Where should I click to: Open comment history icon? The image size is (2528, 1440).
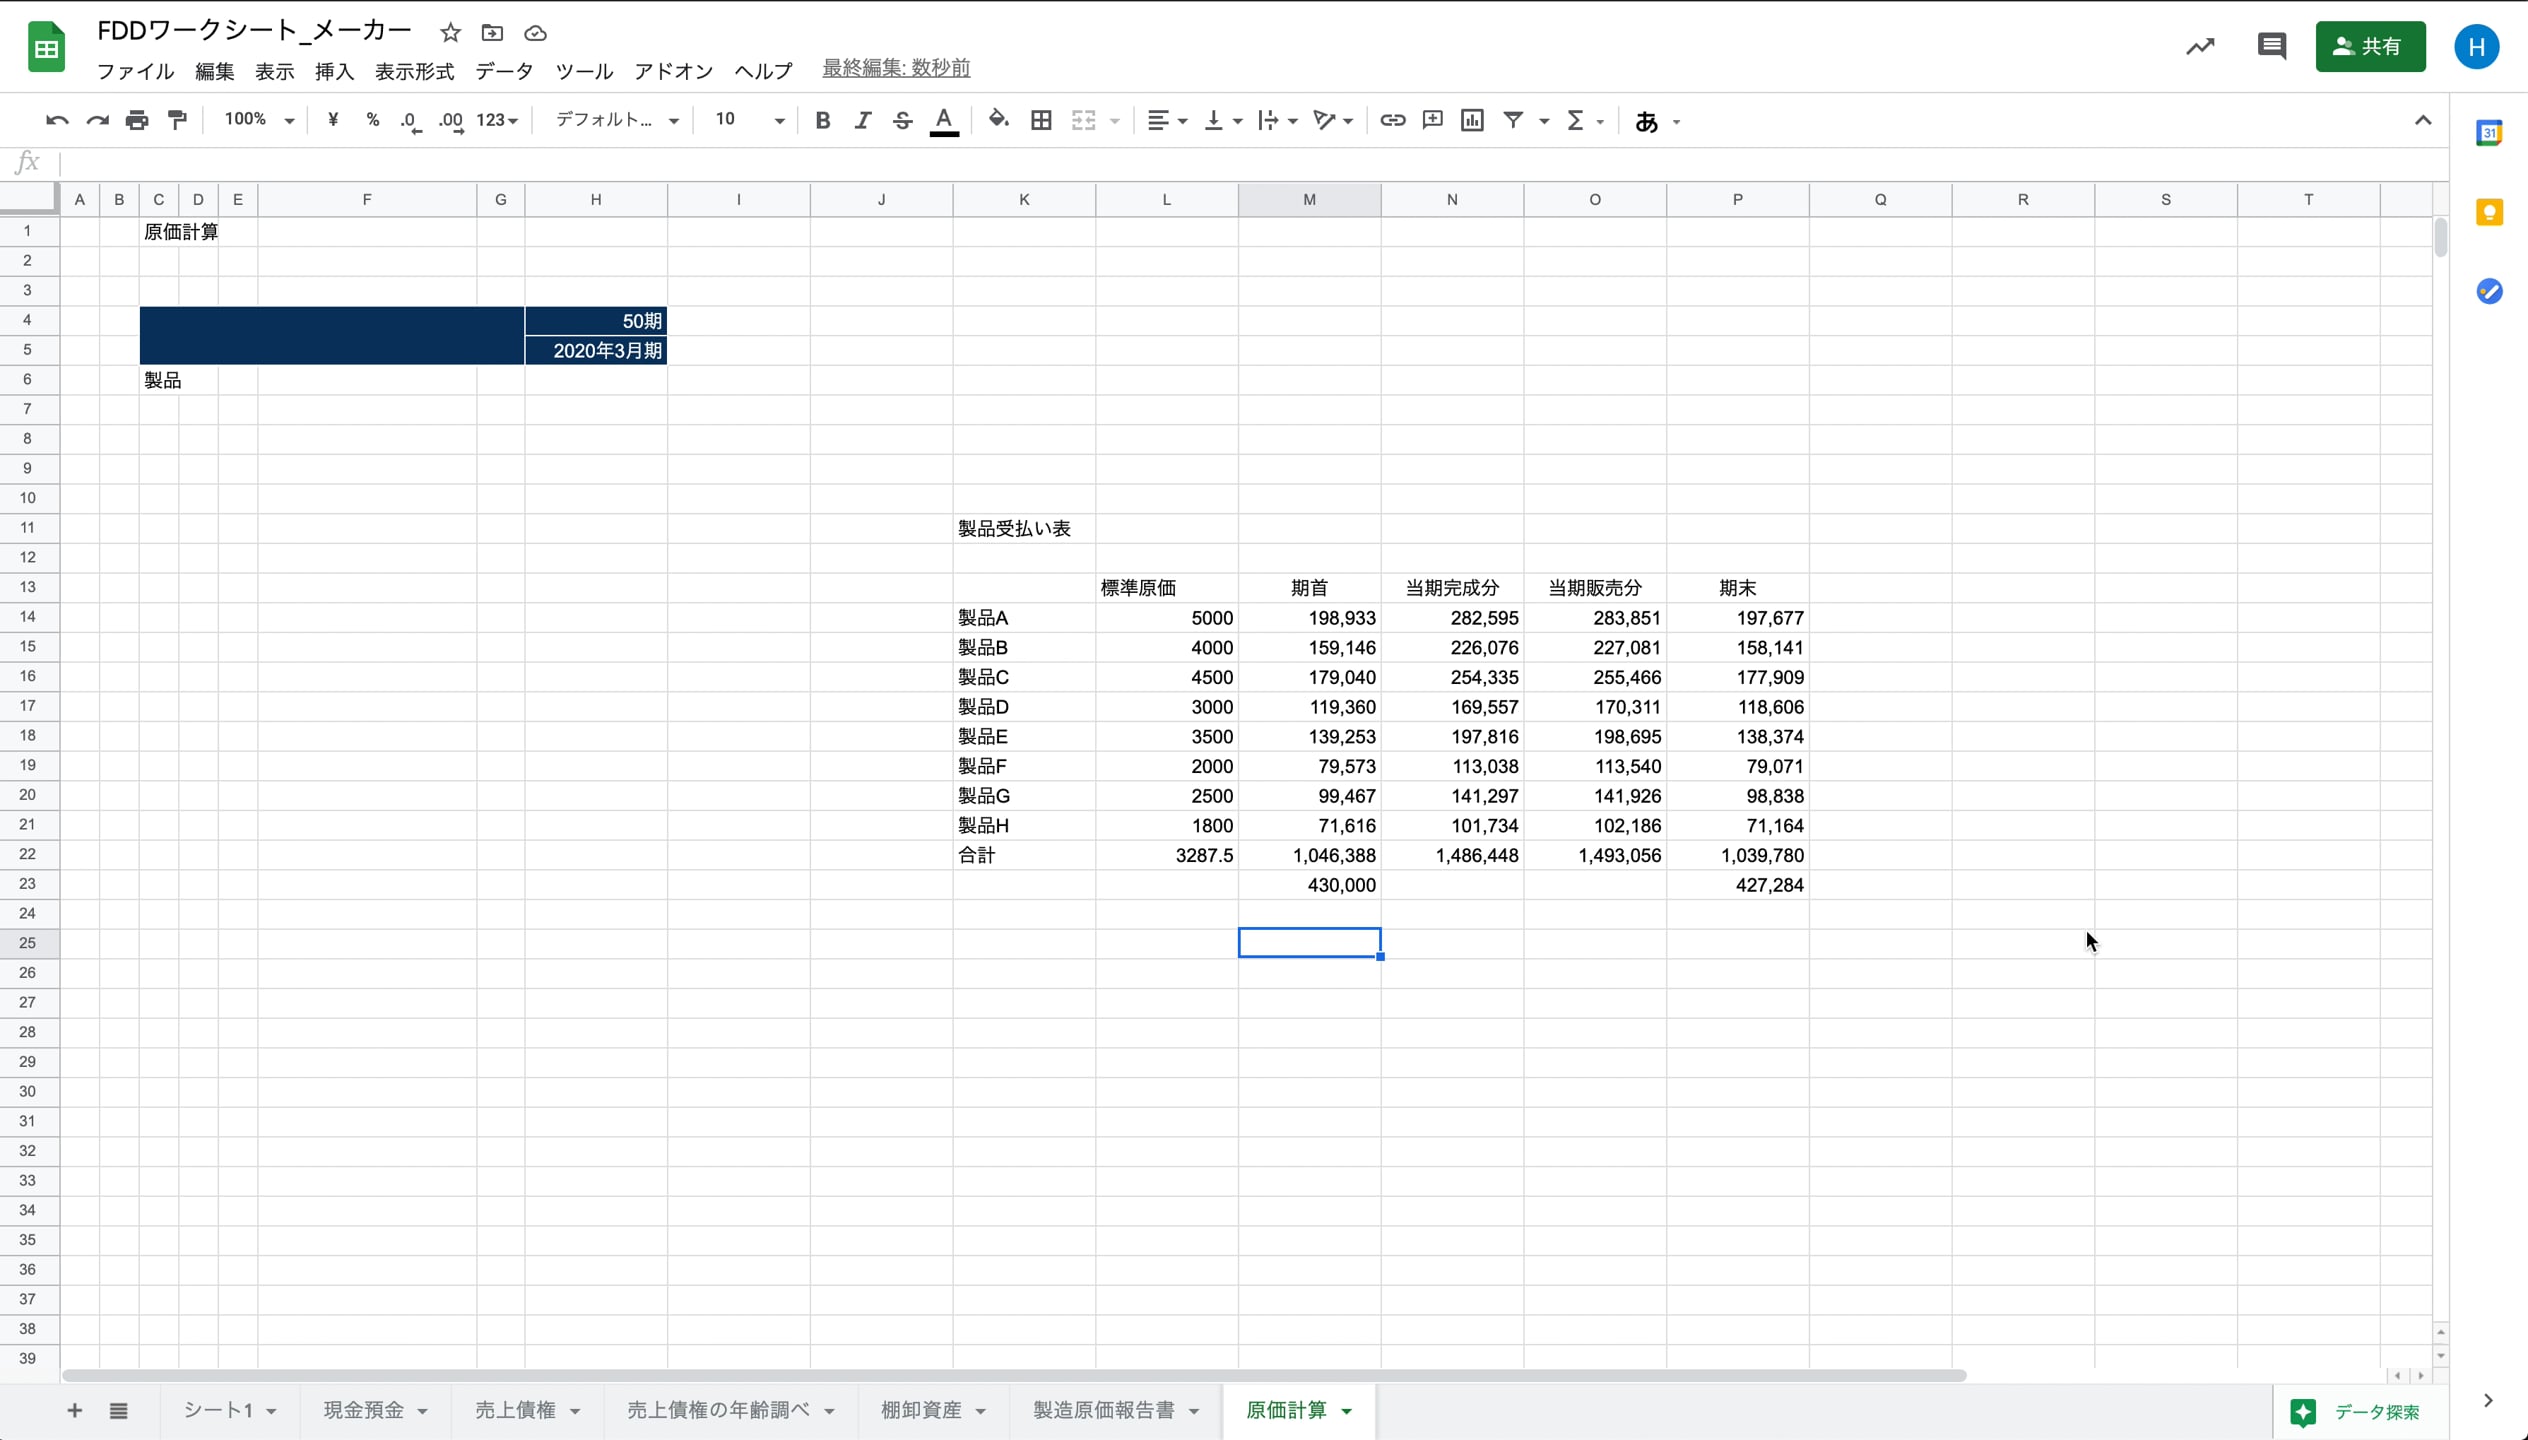coord(2271,46)
